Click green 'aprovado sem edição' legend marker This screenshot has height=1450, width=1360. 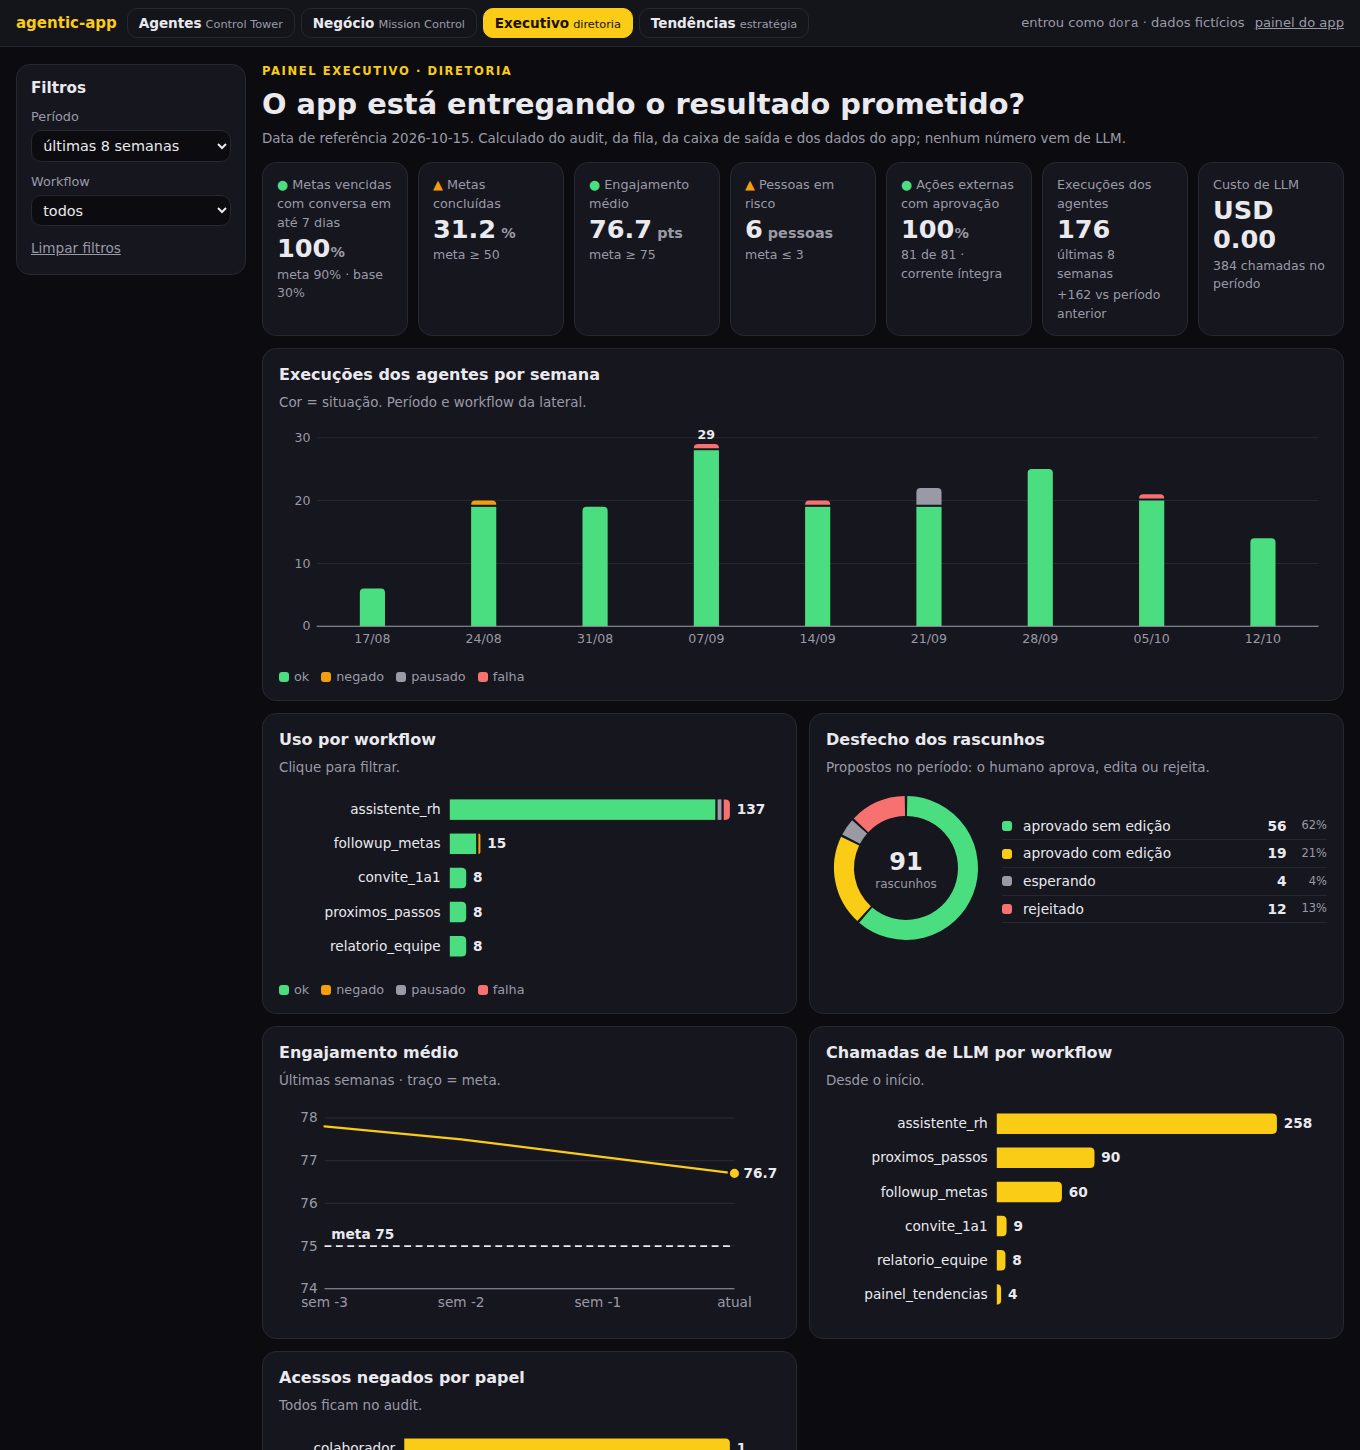[x=1007, y=826]
